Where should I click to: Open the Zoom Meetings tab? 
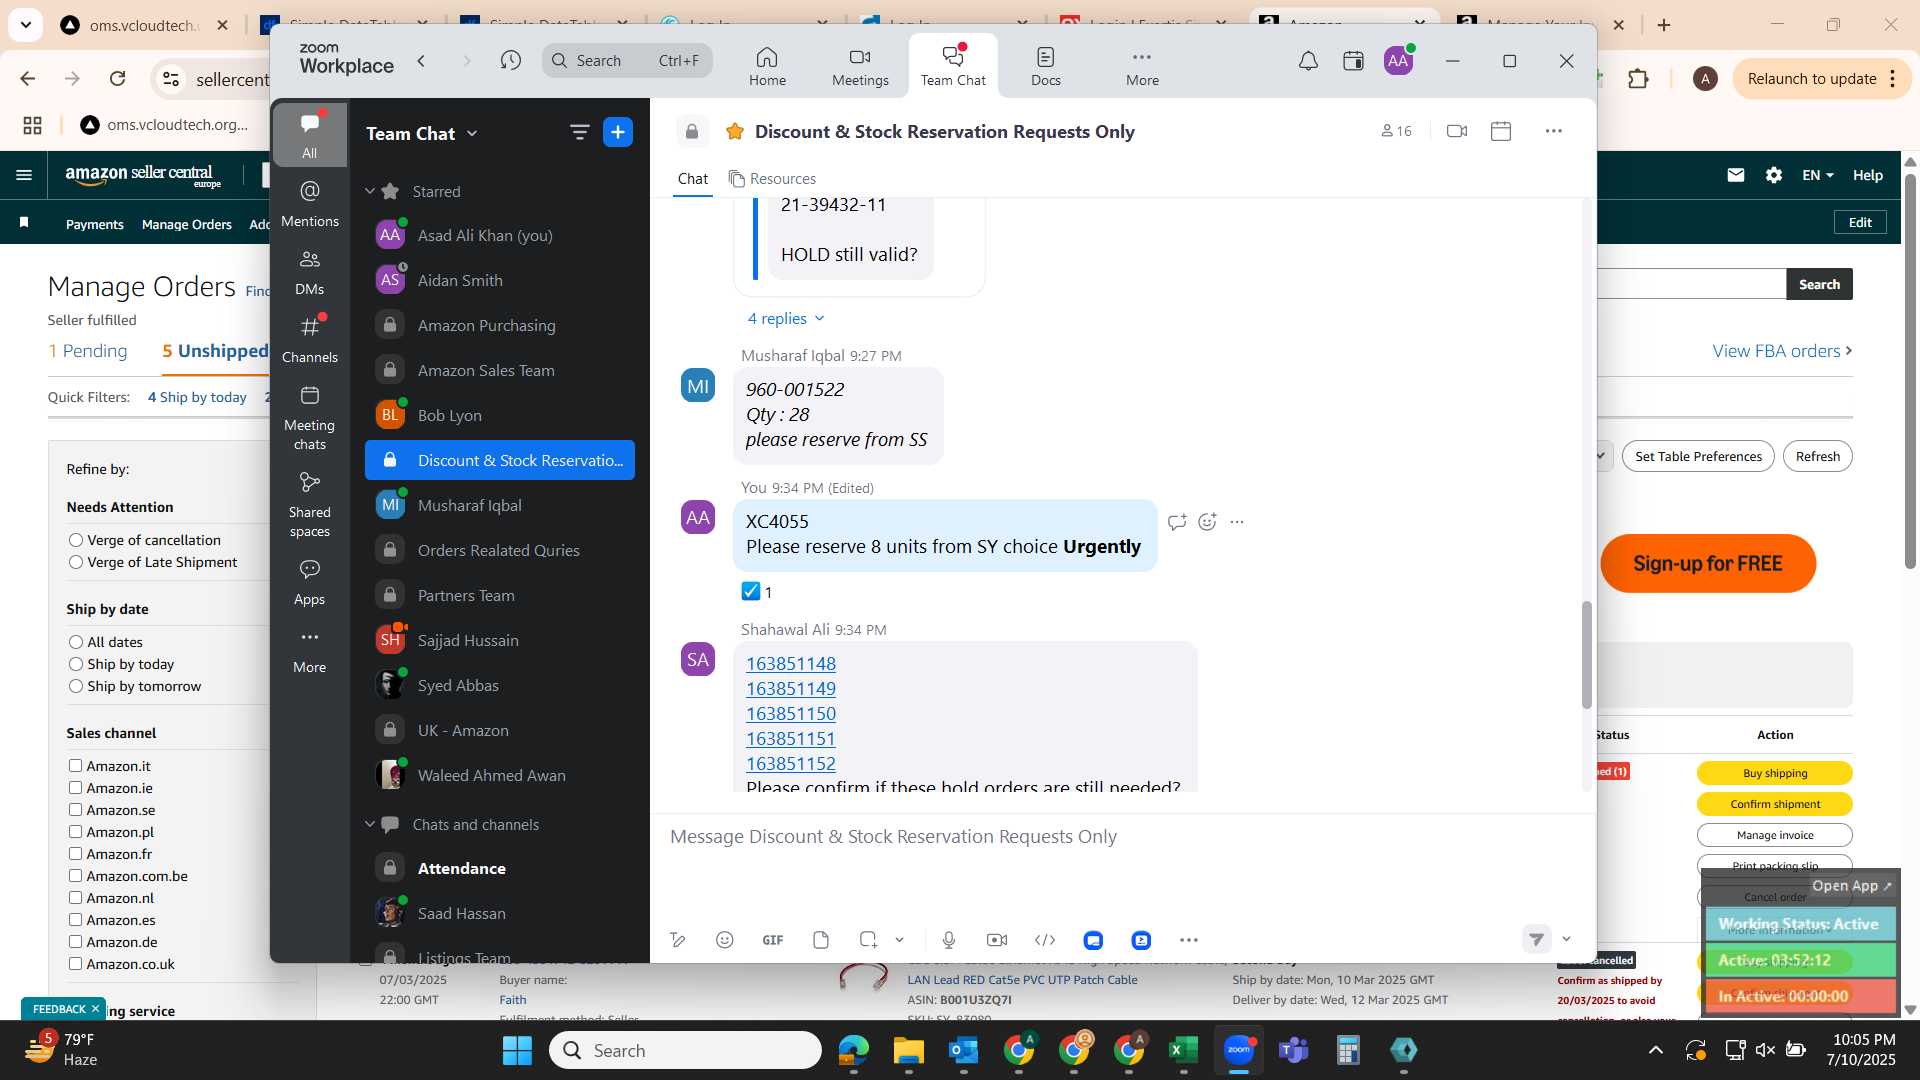[x=860, y=66]
